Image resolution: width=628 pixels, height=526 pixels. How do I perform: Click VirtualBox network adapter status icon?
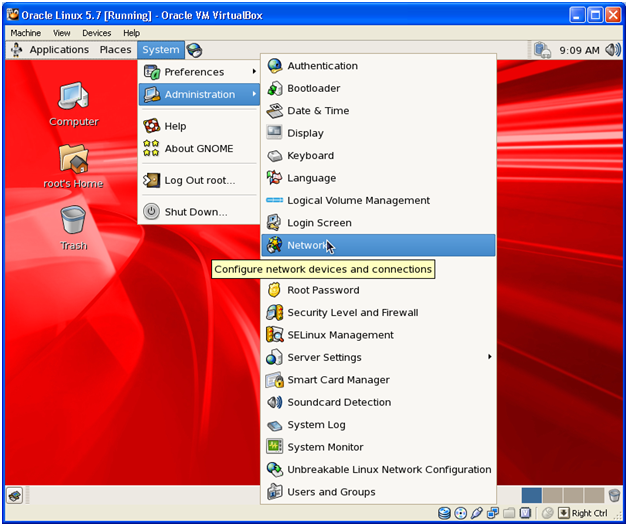coord(493,513)
